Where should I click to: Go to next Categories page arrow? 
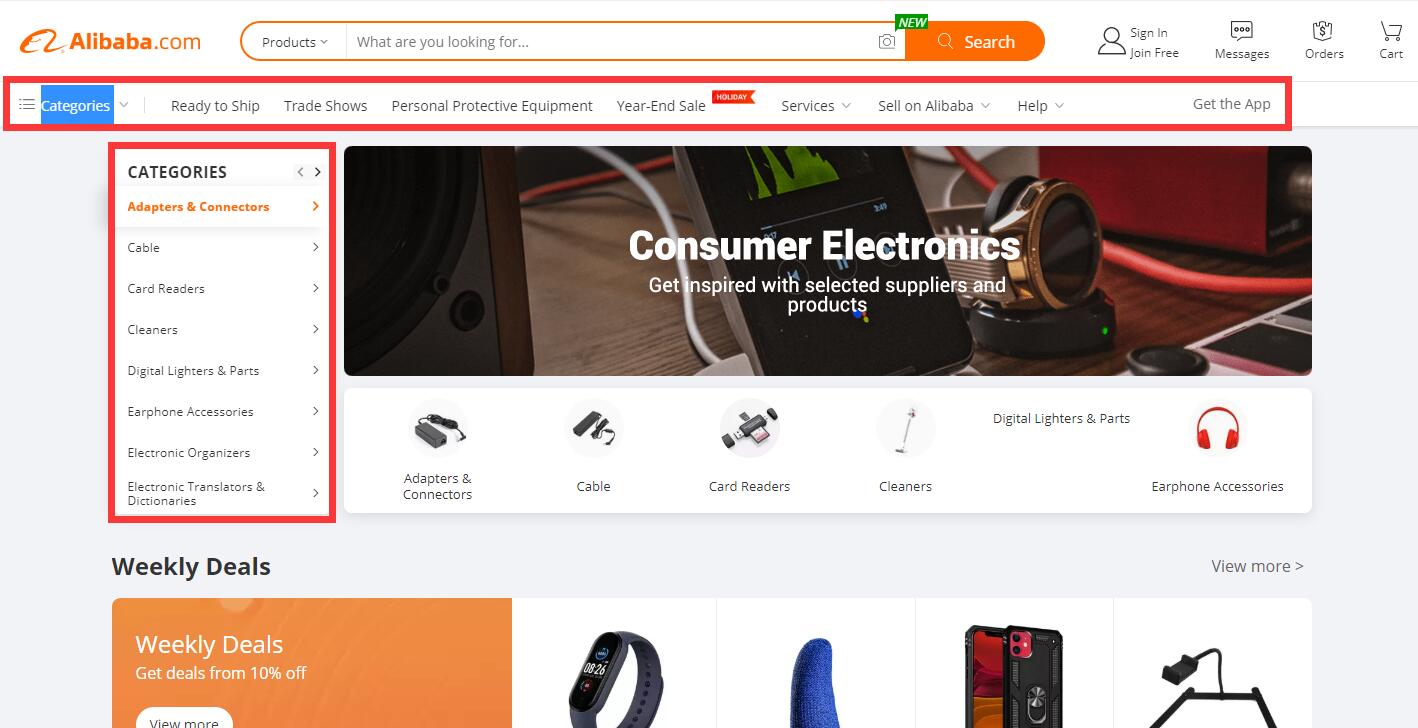click(318, 172)
